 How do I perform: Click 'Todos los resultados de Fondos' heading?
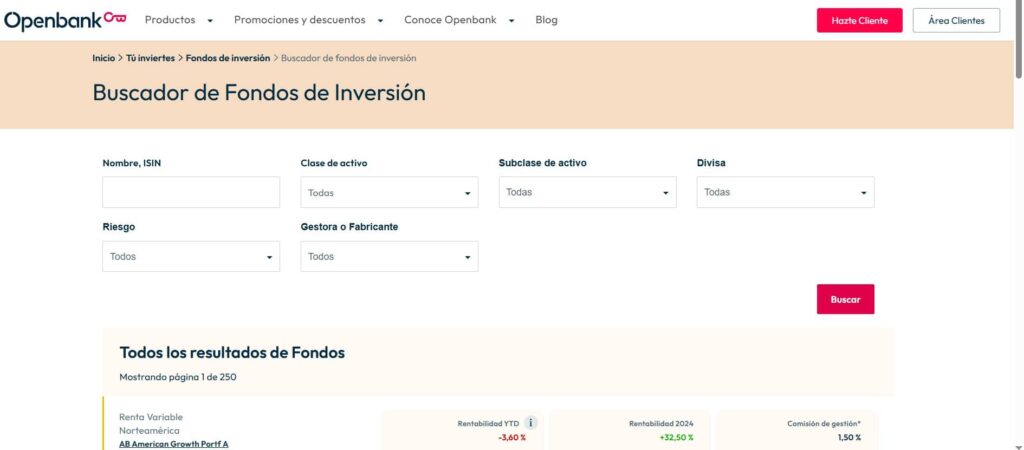[x=232, y=353]
